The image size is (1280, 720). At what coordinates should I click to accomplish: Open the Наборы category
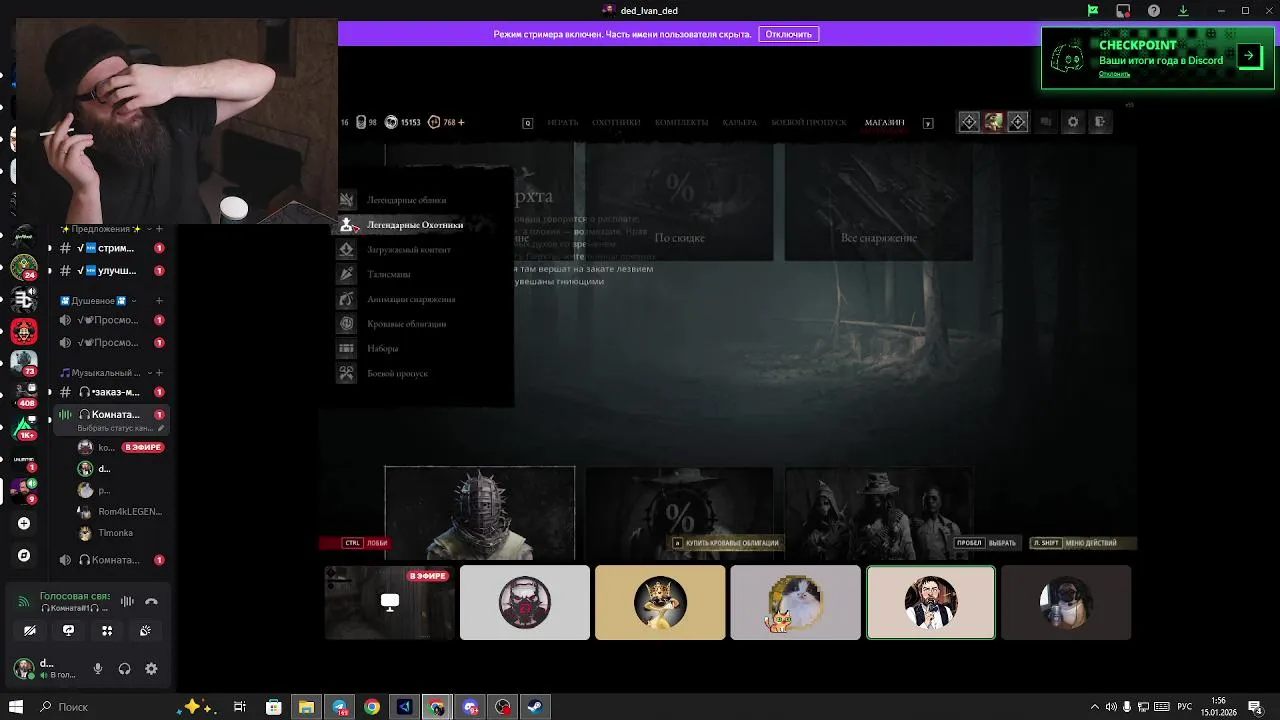coord(383,348)
